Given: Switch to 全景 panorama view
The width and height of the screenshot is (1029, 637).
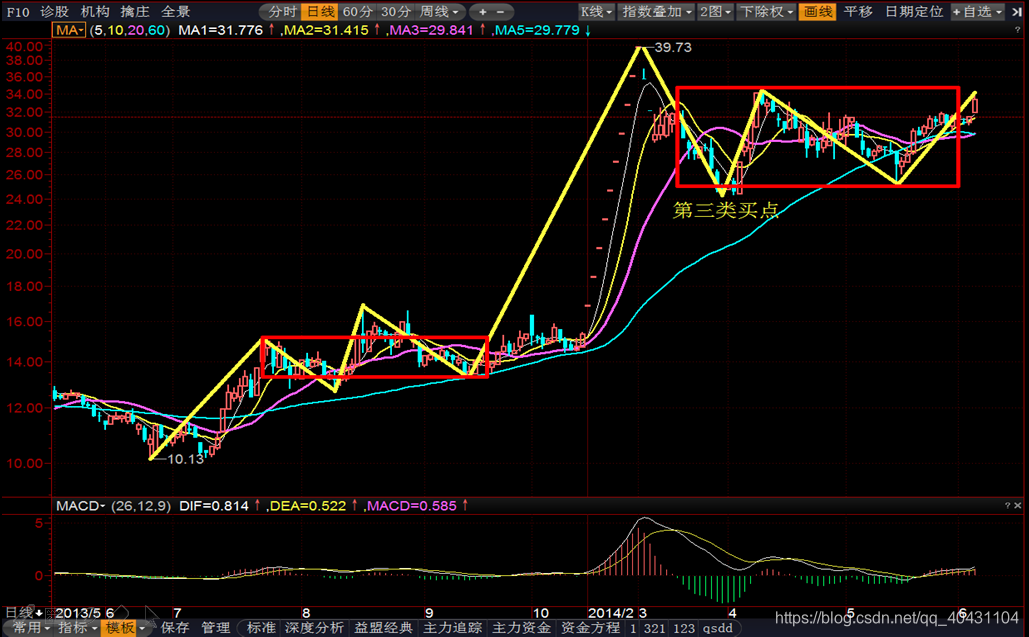Looking at the screenshot, I should [x=175, y=12].
